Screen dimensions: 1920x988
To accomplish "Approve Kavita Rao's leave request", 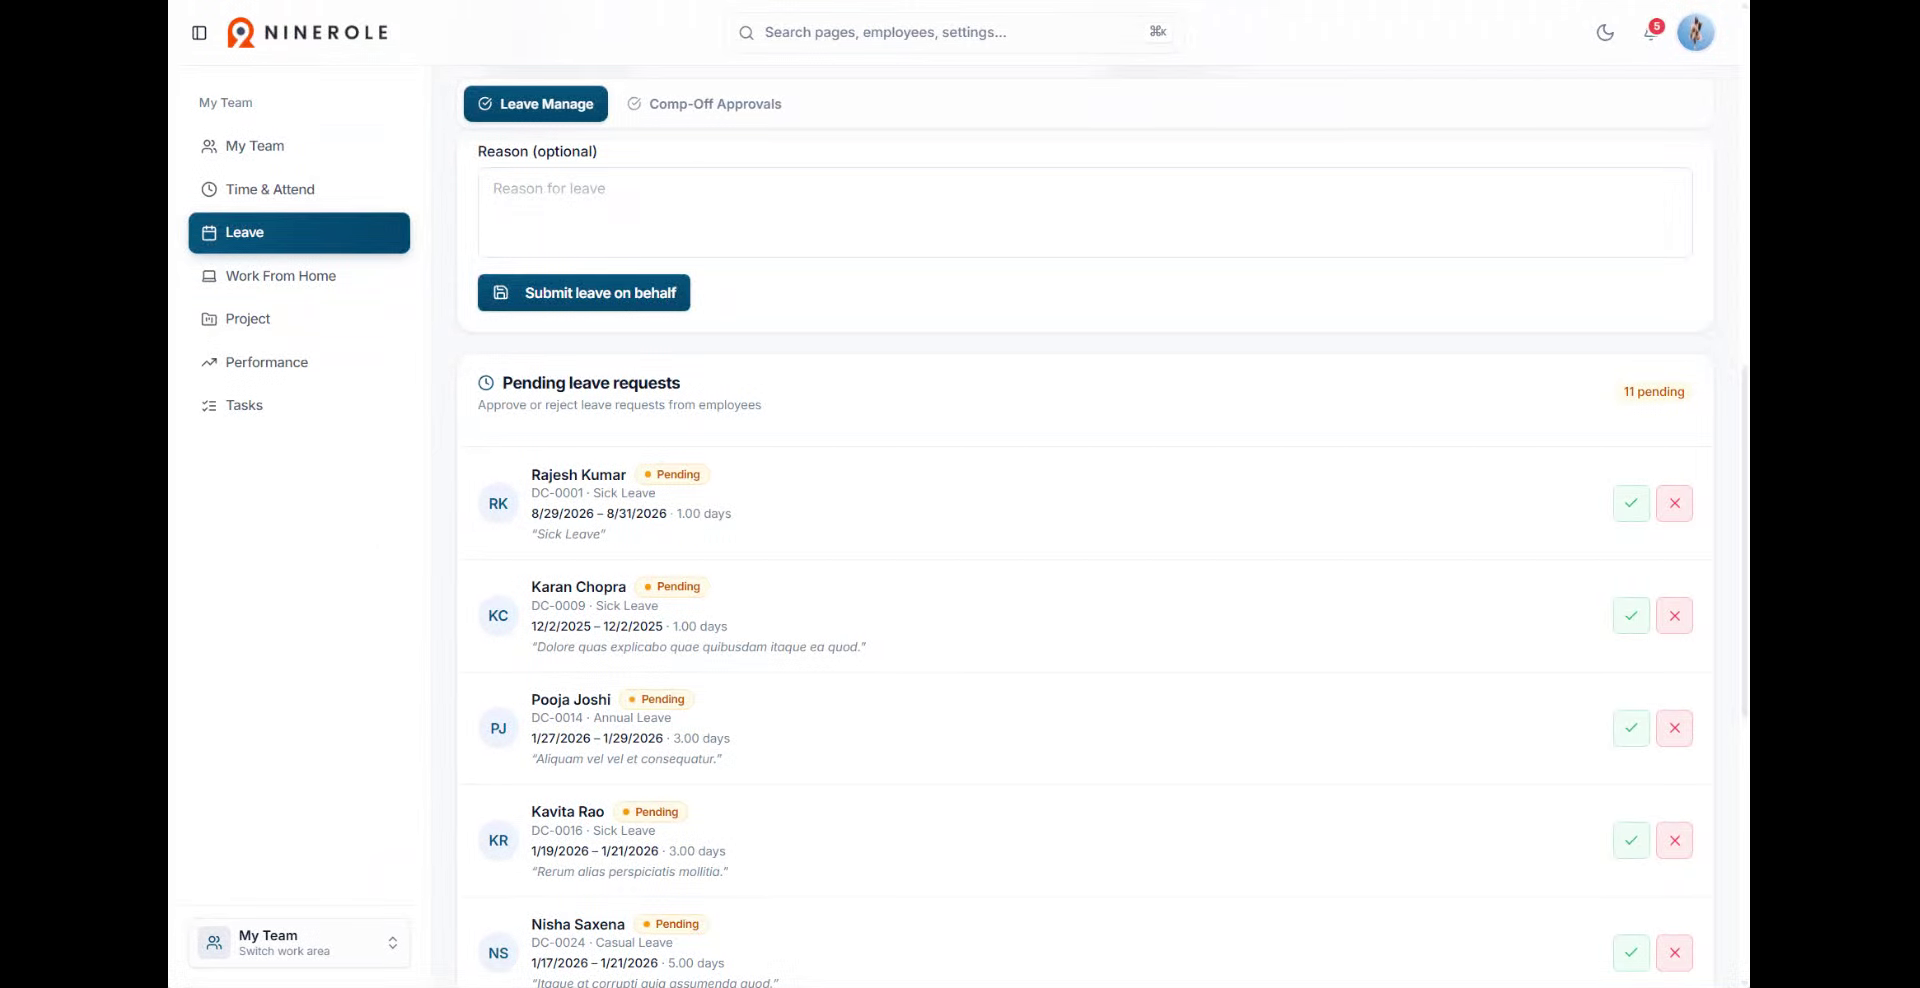I will pyautogui.click(x=1631, y=841).
